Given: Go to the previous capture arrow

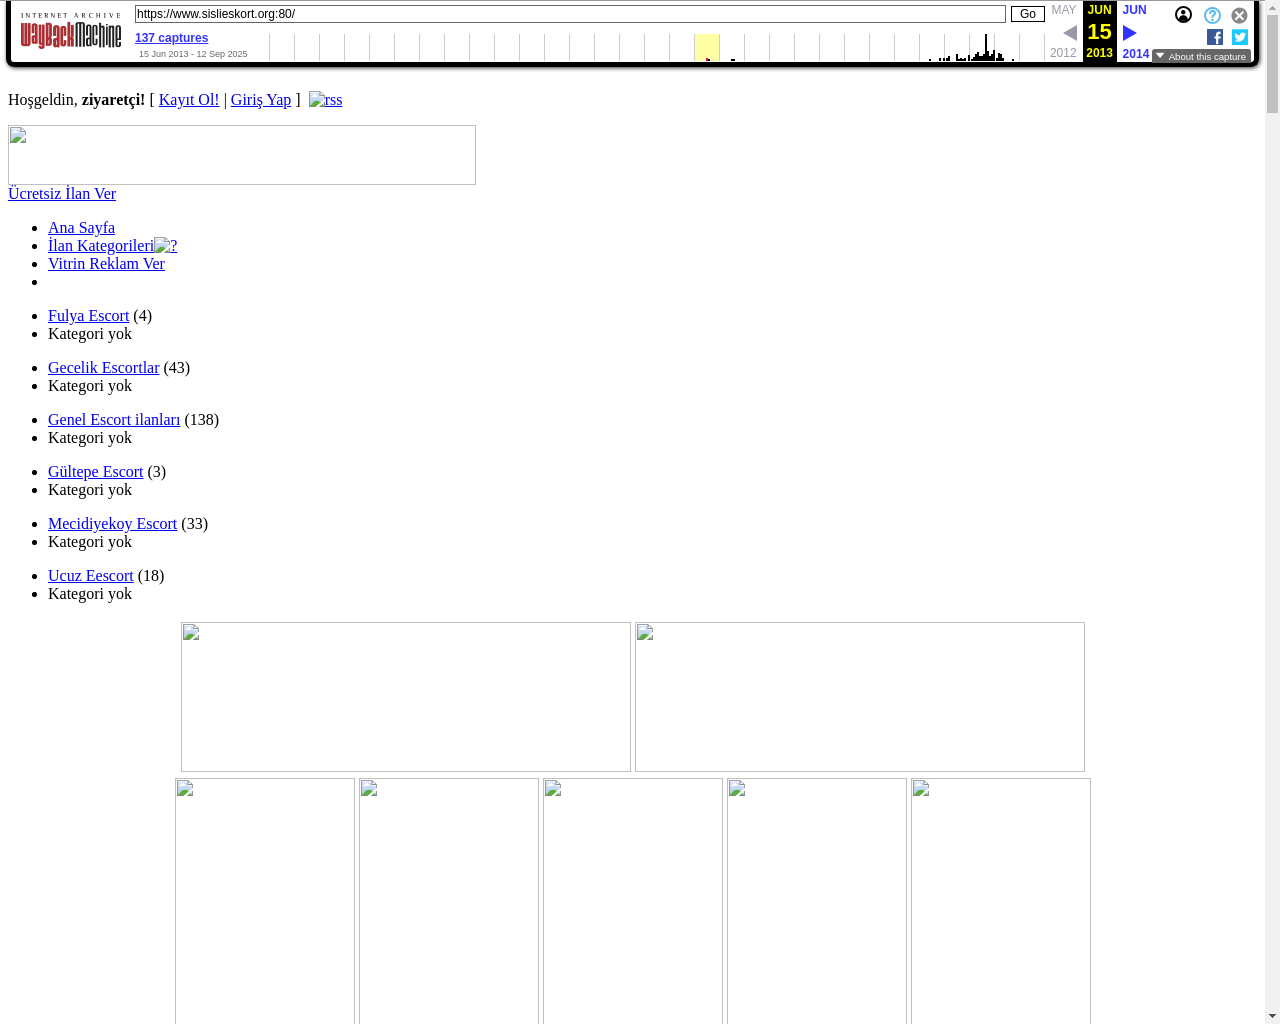Looking at the screenshot, I should (x=1069, y=33).
